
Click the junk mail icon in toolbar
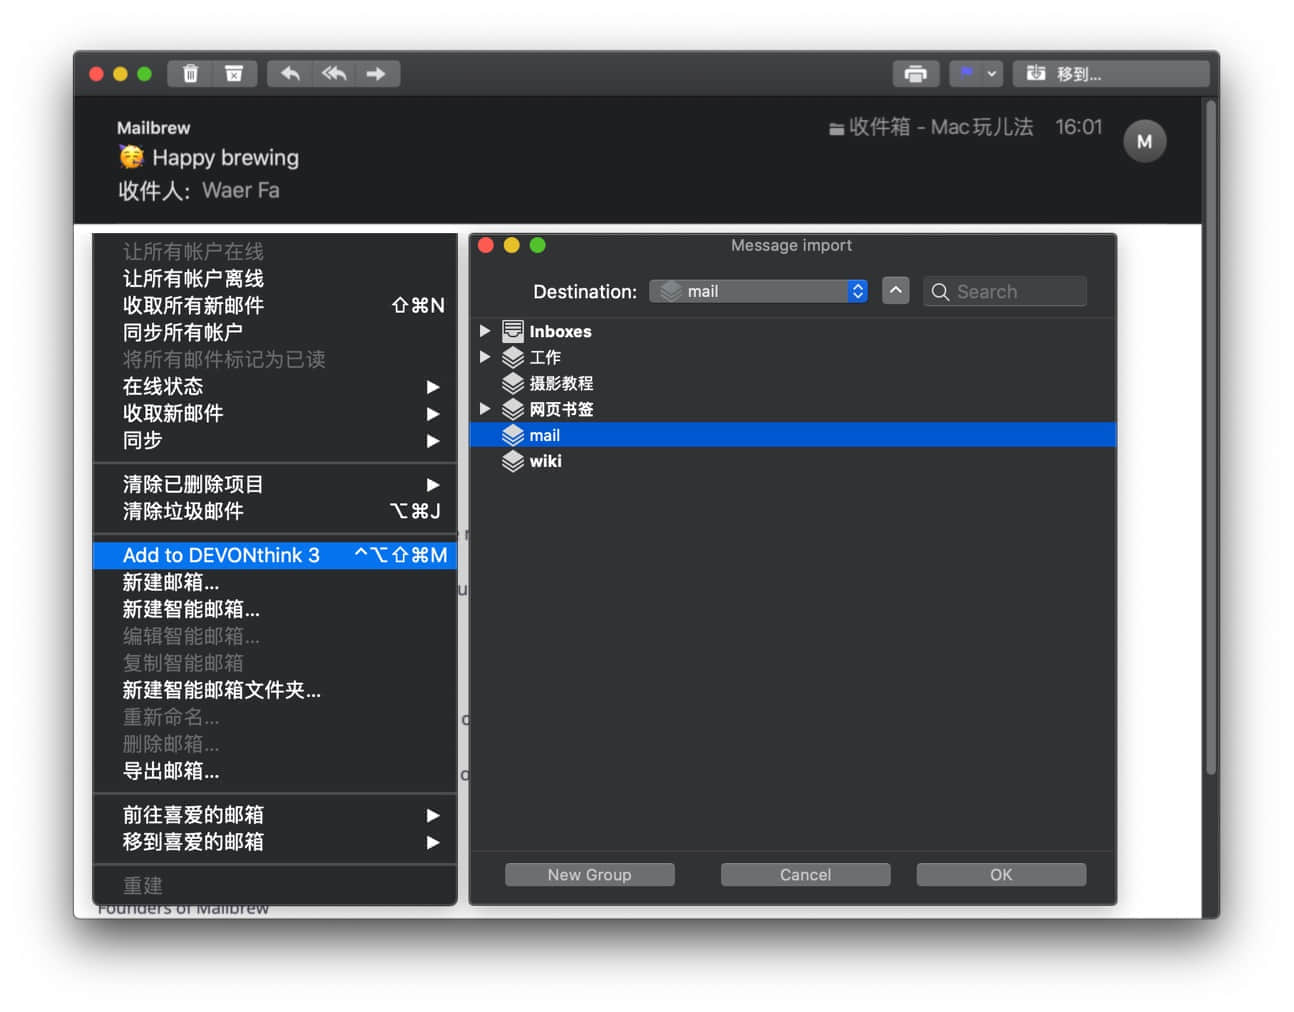(234, 74)
